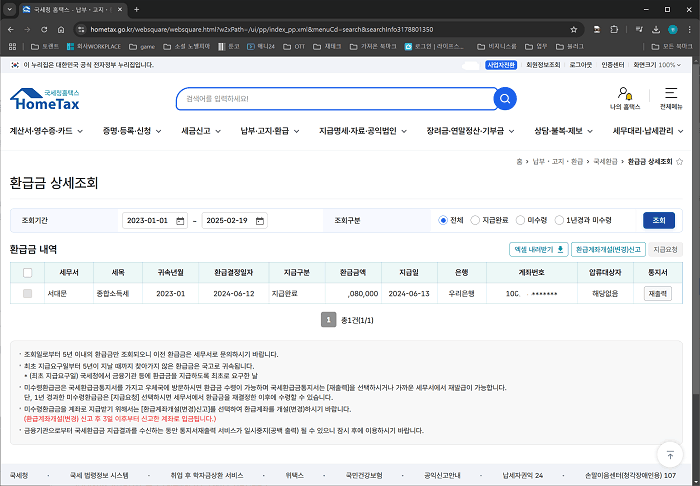Open 국민건강보험 footer link
Viewport: 700px width, 486px height.
pos(364,476)
